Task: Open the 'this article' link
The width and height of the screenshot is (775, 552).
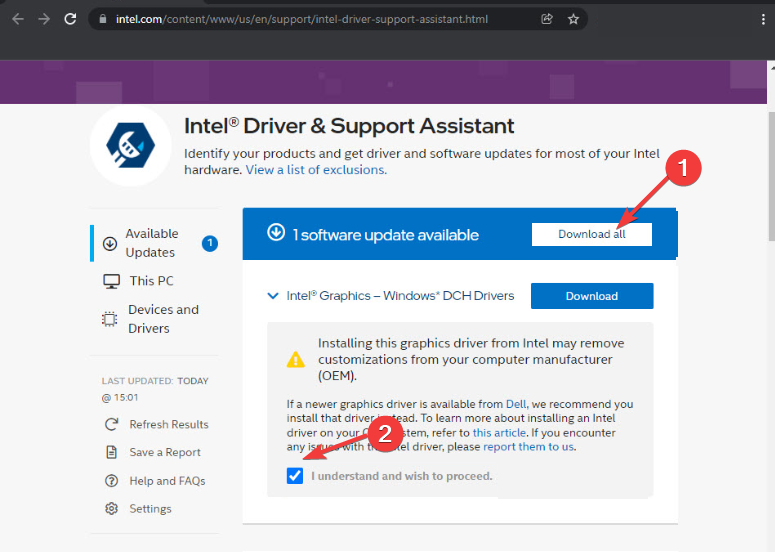Action: (499, 432)
